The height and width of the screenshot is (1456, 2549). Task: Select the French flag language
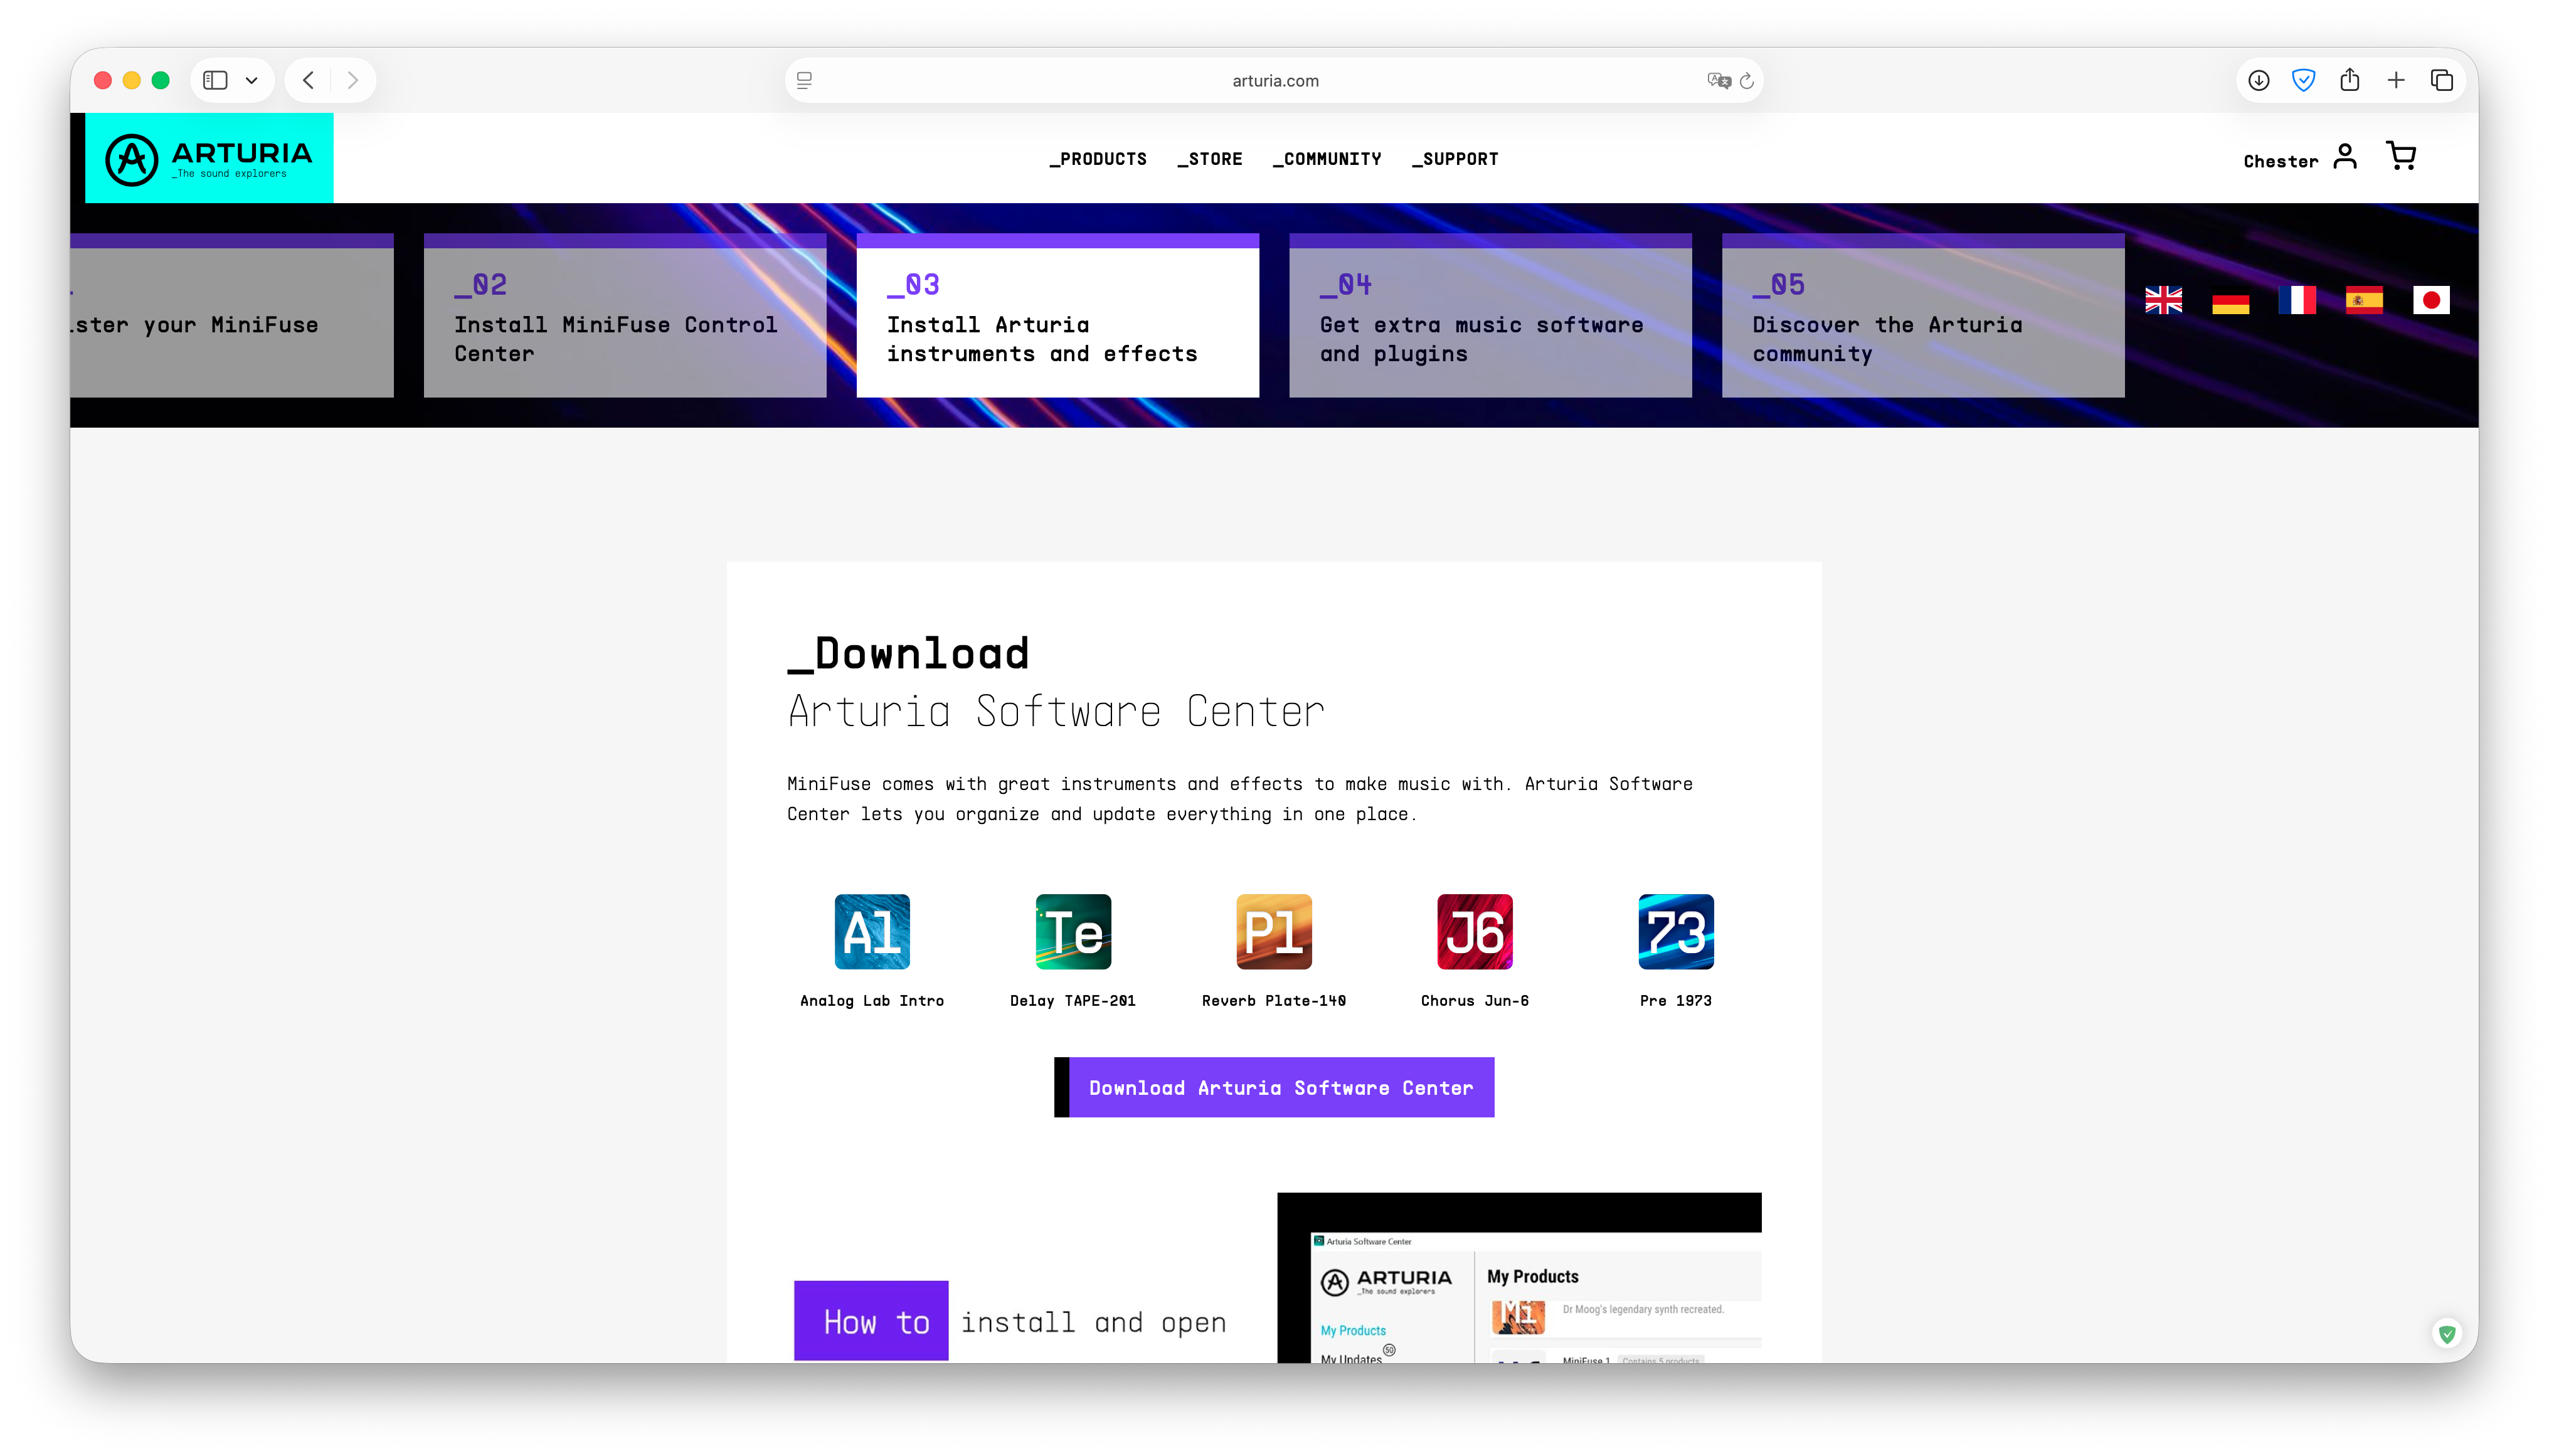pyautogui.click(x=2297, y=300)
